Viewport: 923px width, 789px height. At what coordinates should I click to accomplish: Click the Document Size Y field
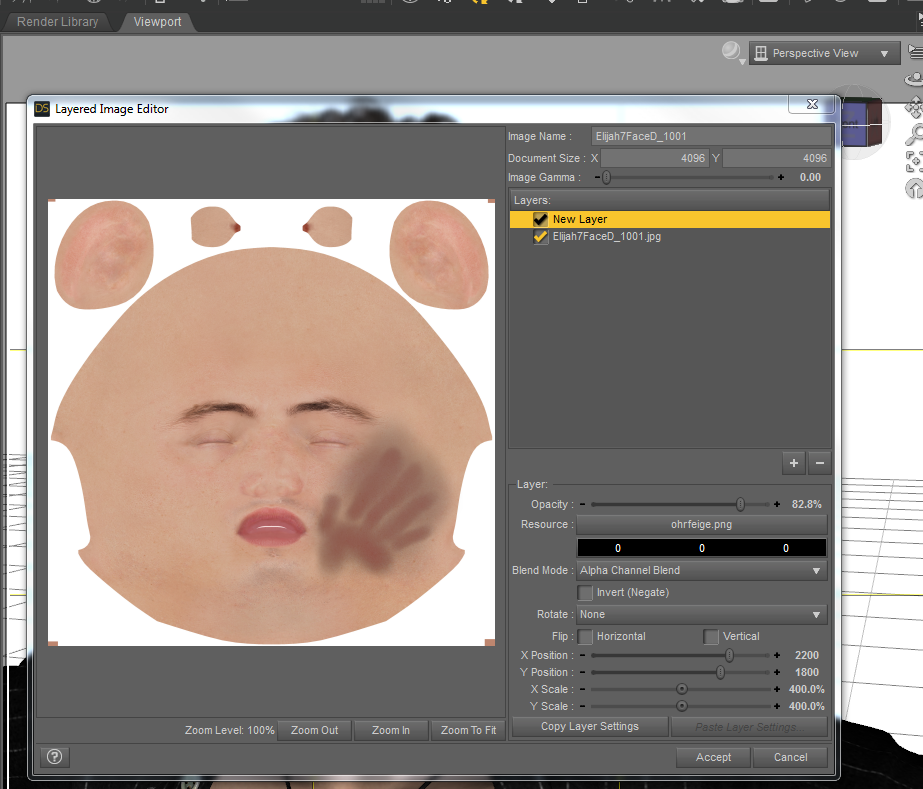point(776,158)
